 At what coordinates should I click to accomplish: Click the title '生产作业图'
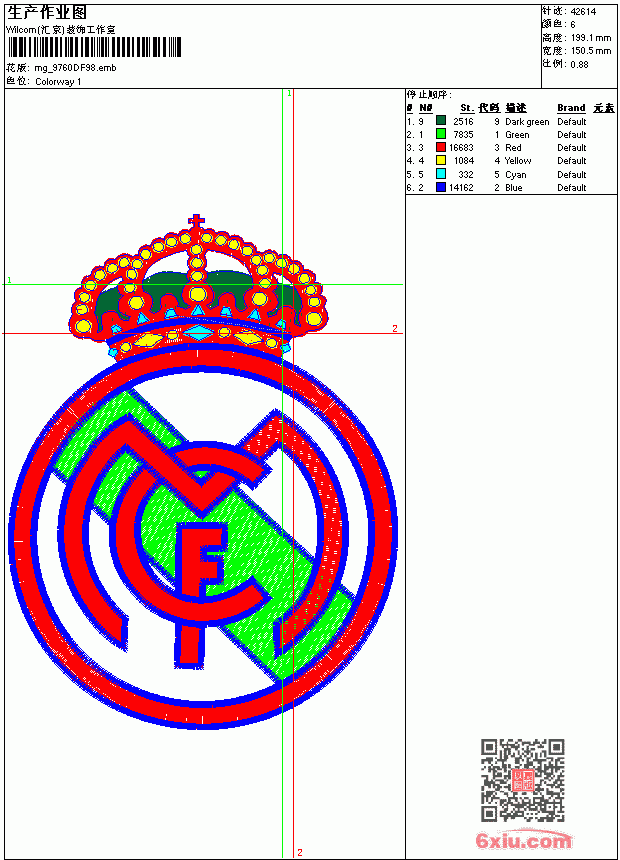pos(47,12)
